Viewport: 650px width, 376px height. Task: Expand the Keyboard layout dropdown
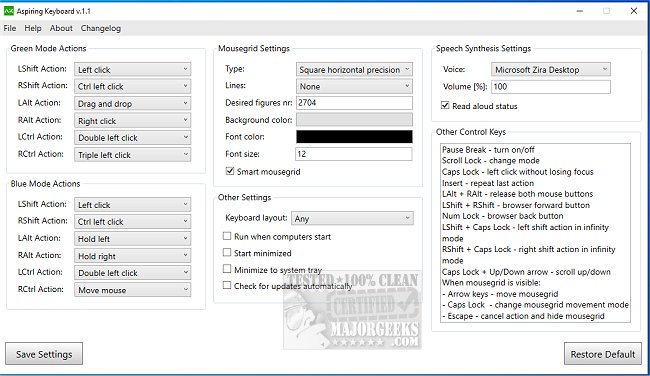tap(352, 218)
